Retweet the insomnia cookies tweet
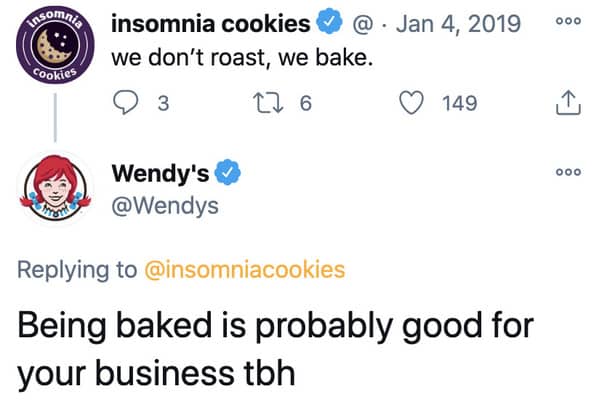This screenshot has width=599, height=410. tap(269, 103)
